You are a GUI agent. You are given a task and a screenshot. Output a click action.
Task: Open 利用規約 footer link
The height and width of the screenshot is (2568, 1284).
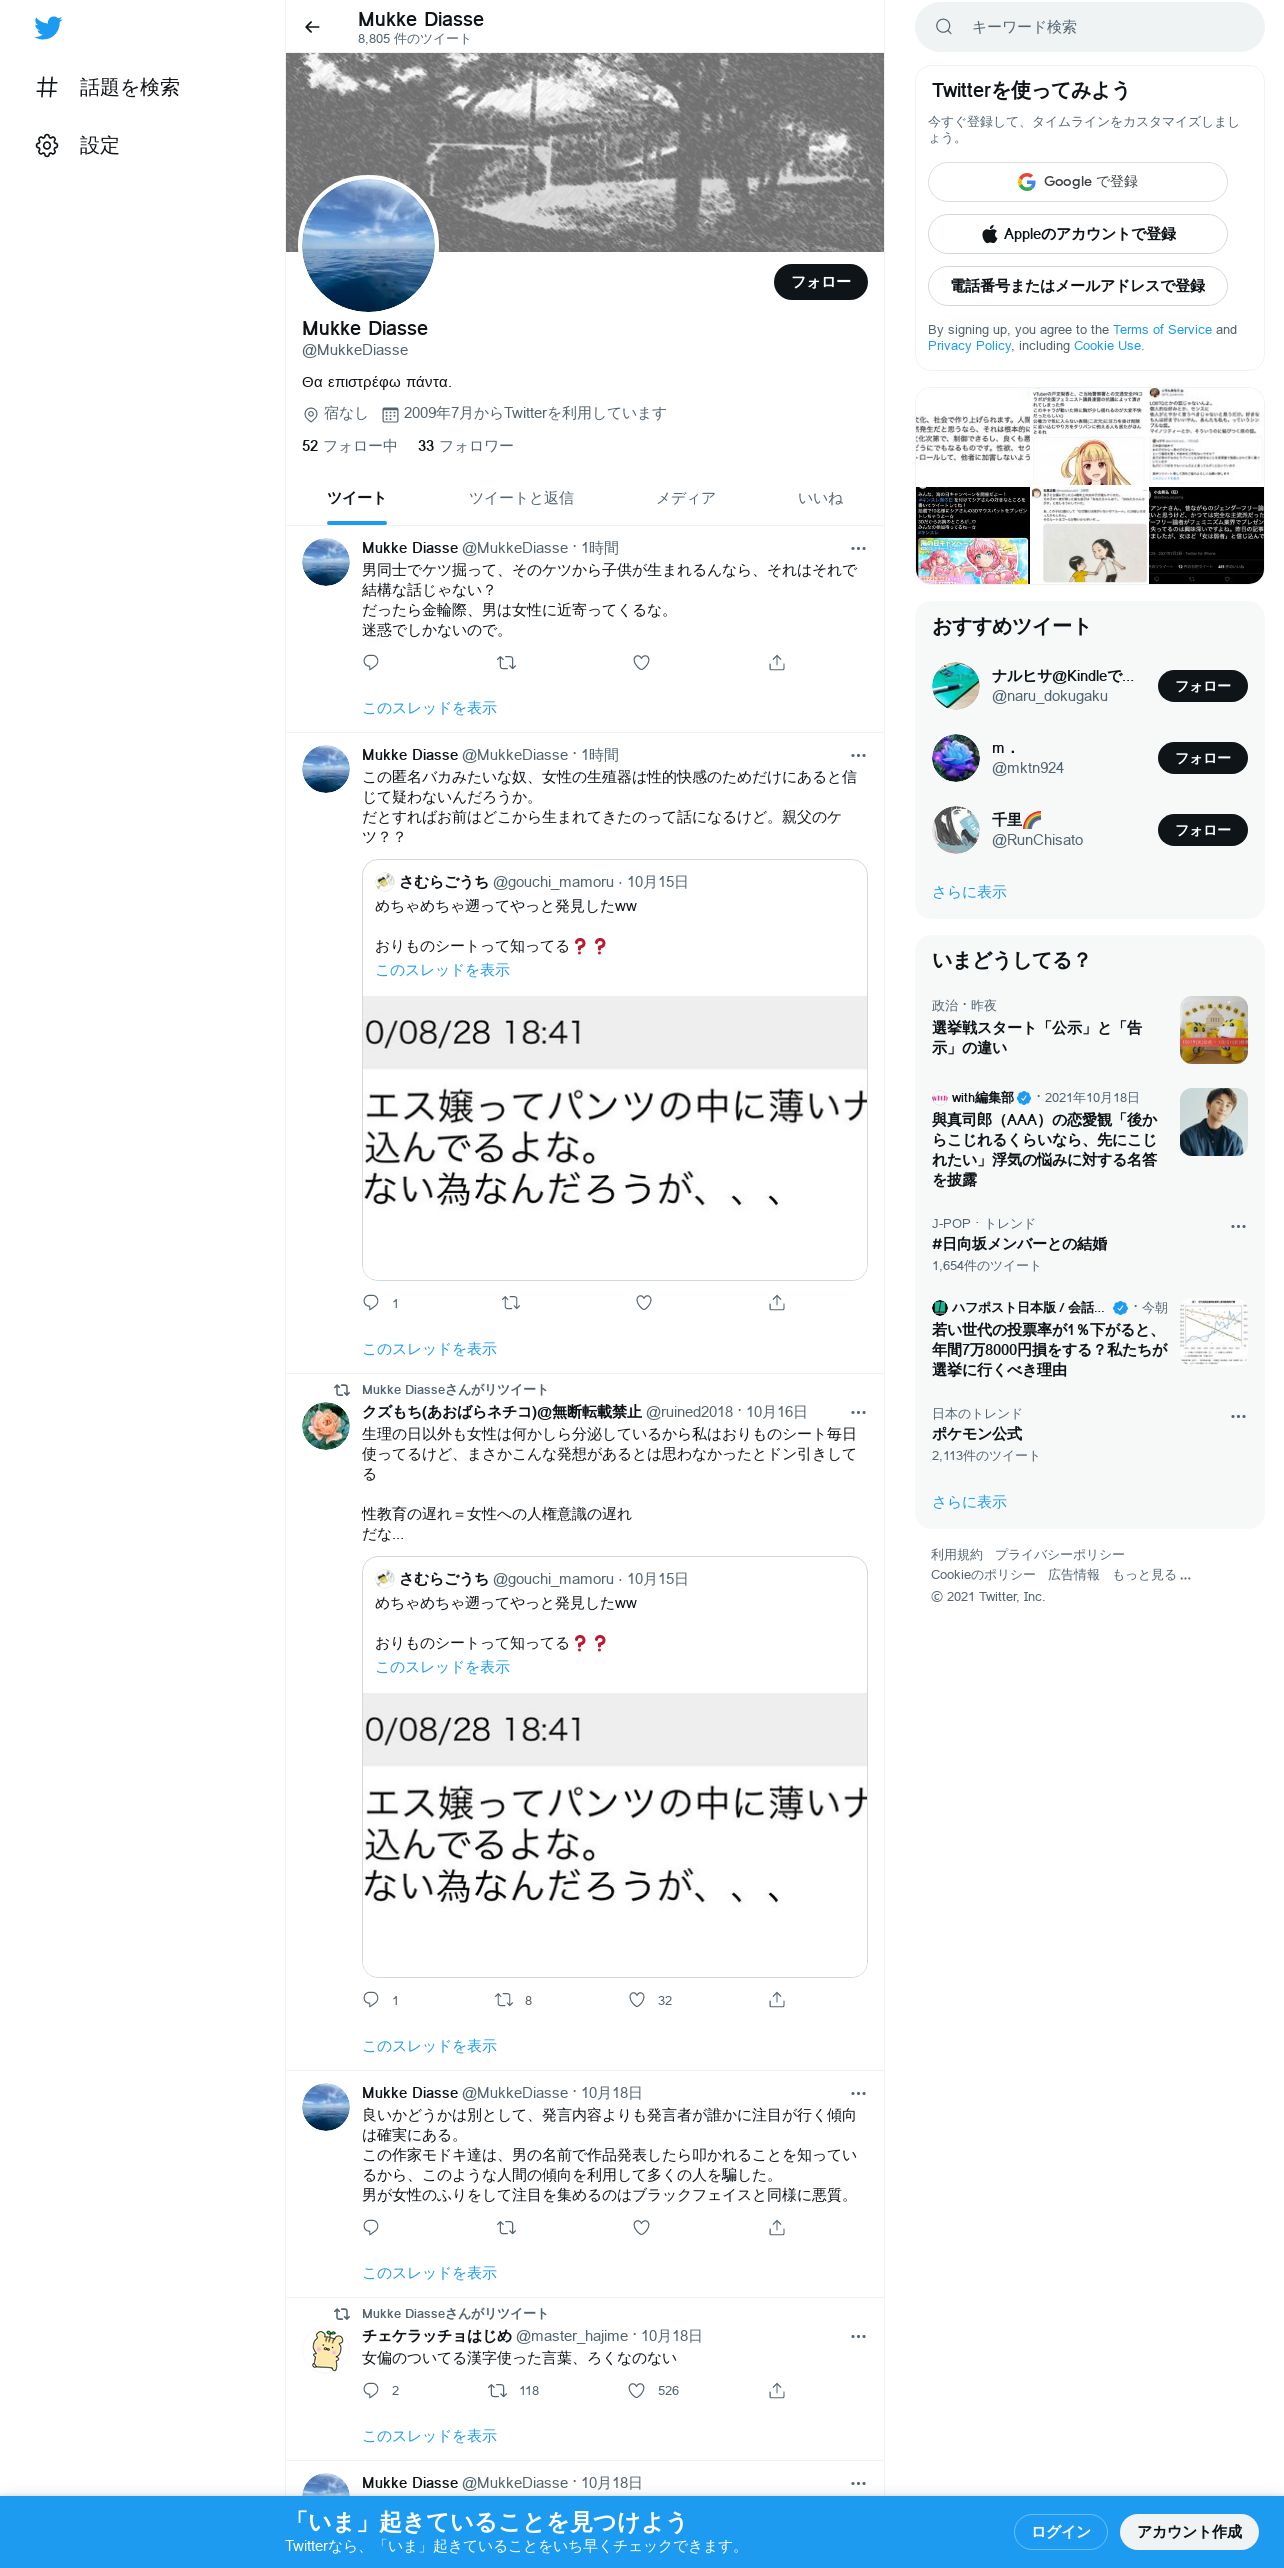(x=956, y=1555)
